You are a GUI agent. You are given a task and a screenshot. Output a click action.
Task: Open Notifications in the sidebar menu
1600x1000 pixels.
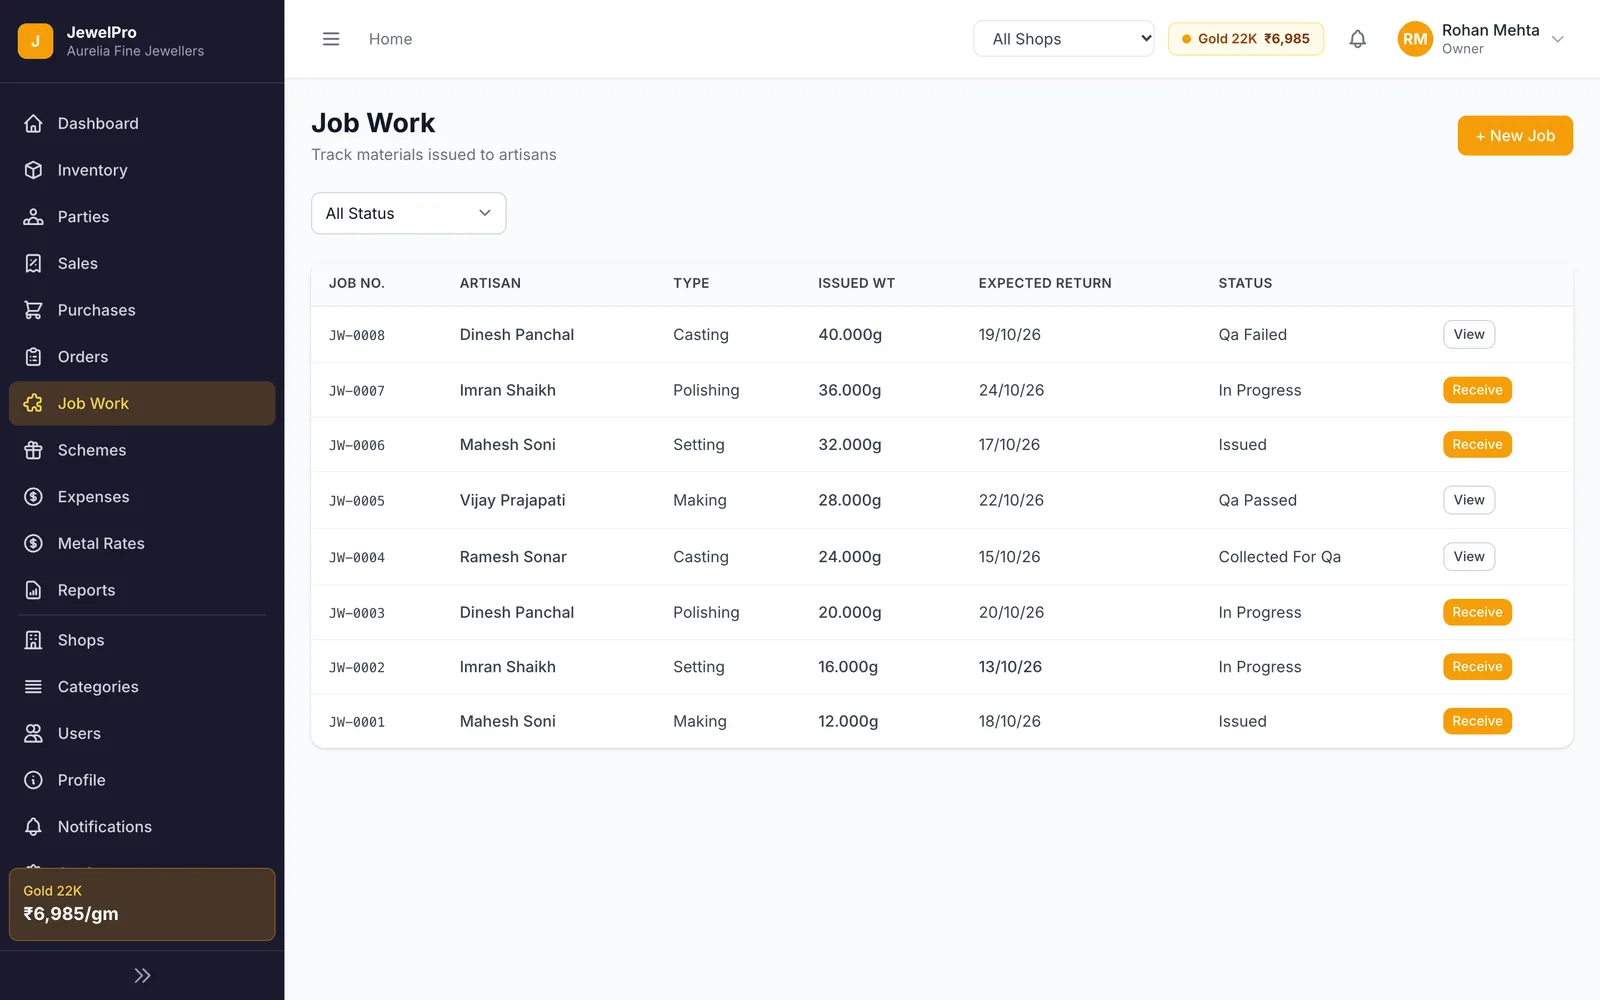[142, 827]
